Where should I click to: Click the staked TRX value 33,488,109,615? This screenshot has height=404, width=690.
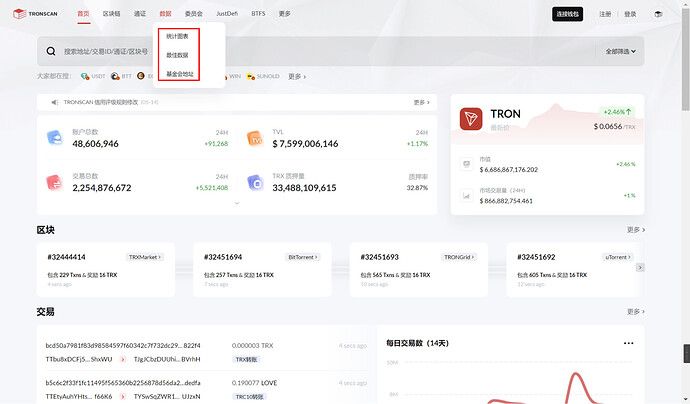tap(304, 187)
